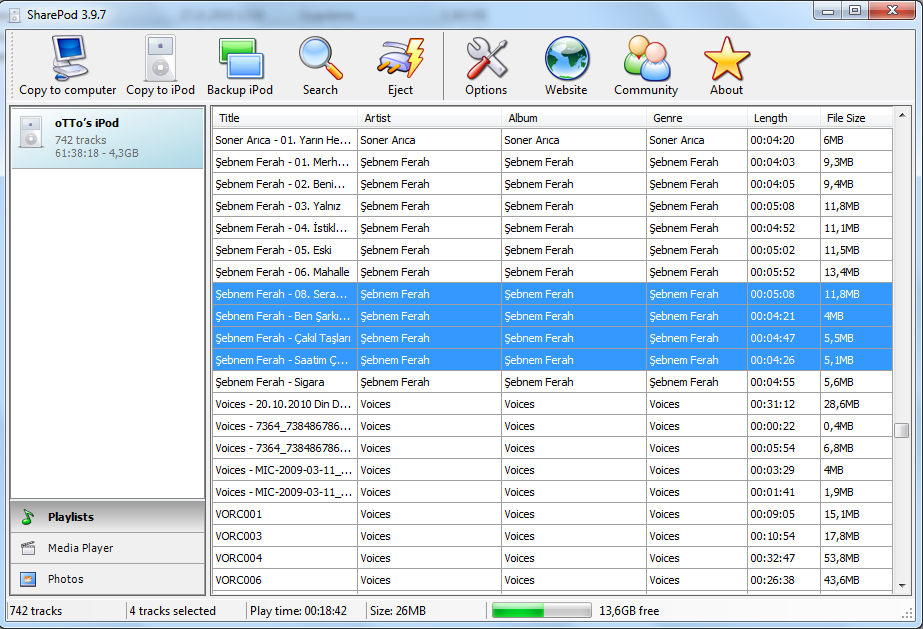Click '4 tracks selected' status text

(x=172, y=611)
